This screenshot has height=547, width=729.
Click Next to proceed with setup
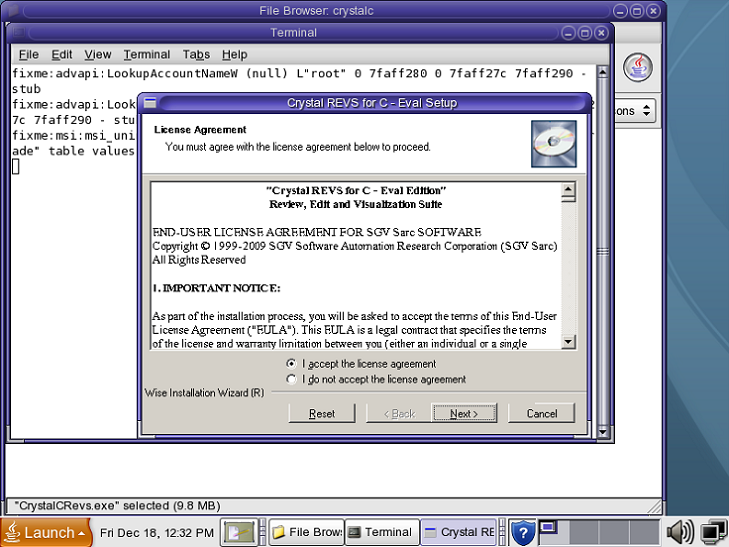click(464, 413)
